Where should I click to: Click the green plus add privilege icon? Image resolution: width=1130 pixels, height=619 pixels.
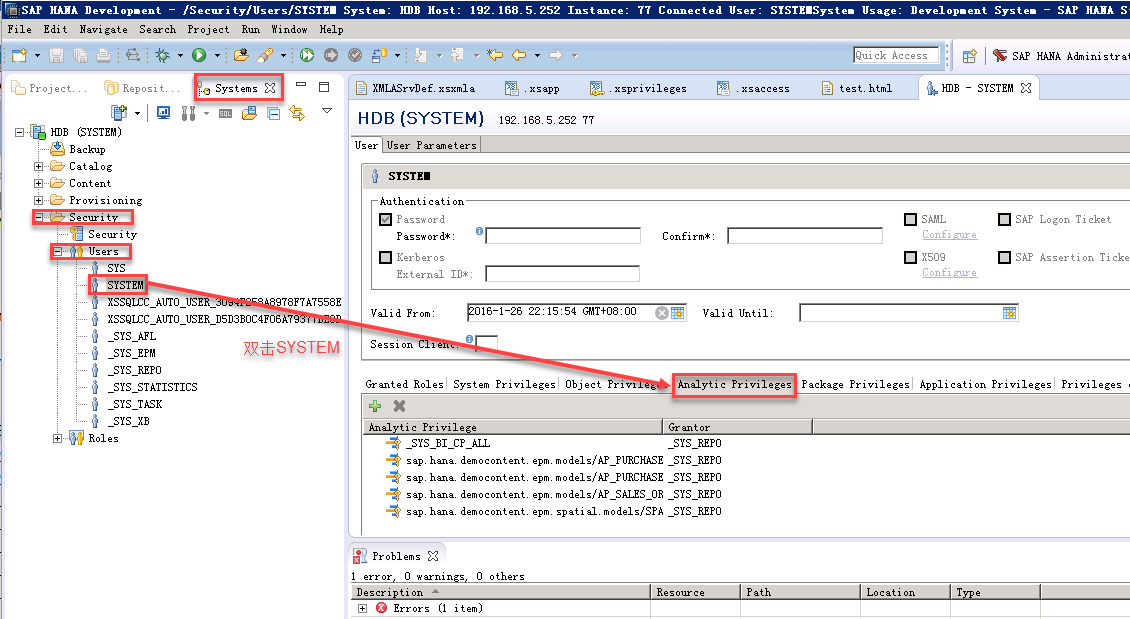[x=375, y=406]
